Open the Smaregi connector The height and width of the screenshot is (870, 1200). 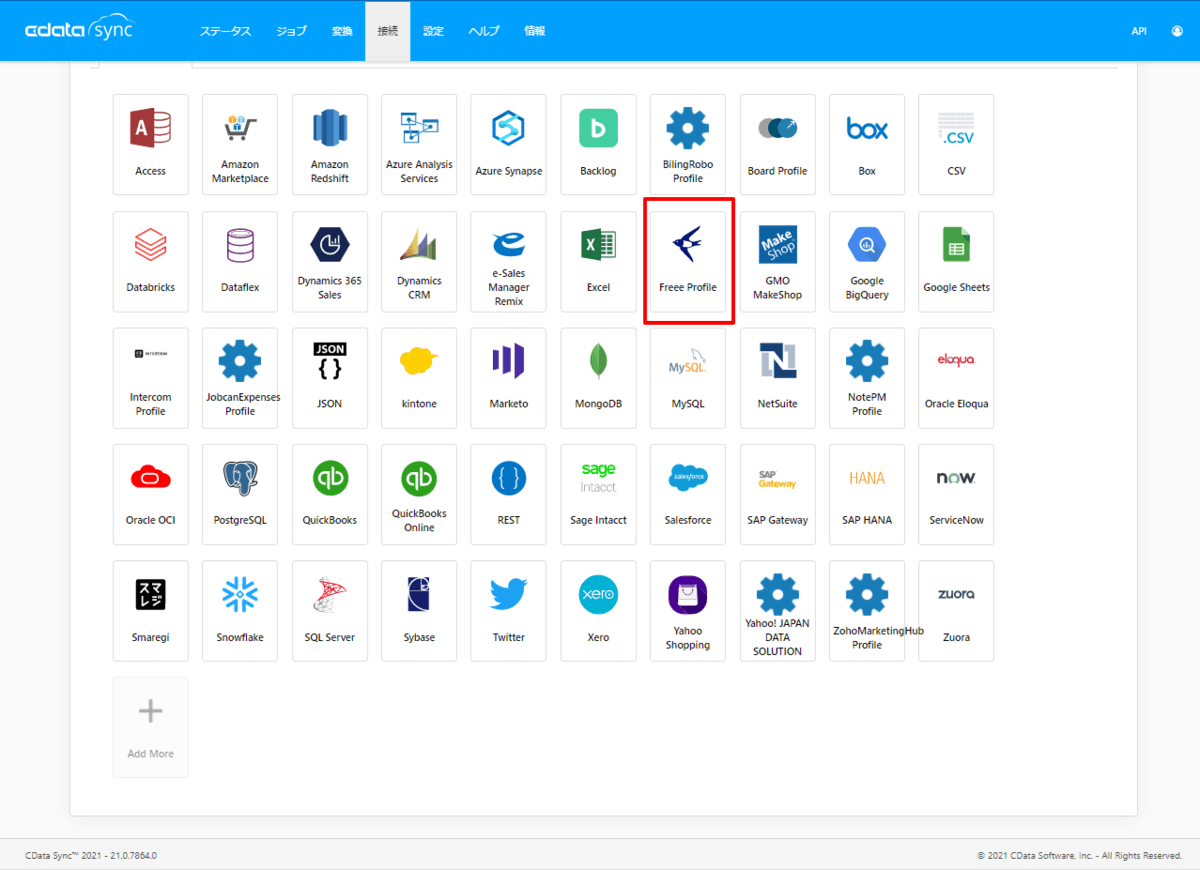point(150,611)
